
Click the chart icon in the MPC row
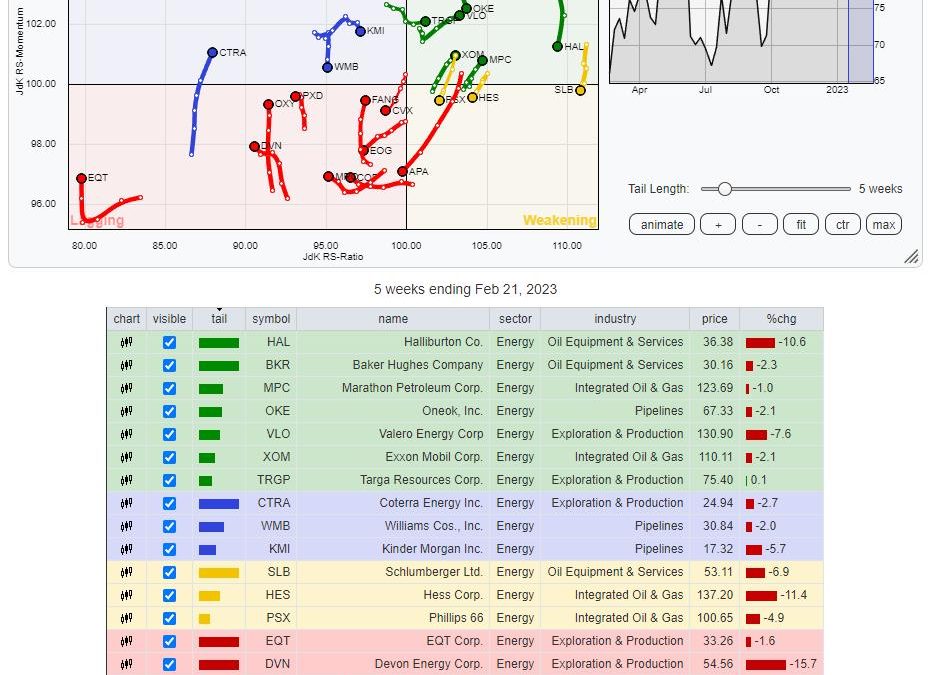pyautogui.click(x=126, y=388)
